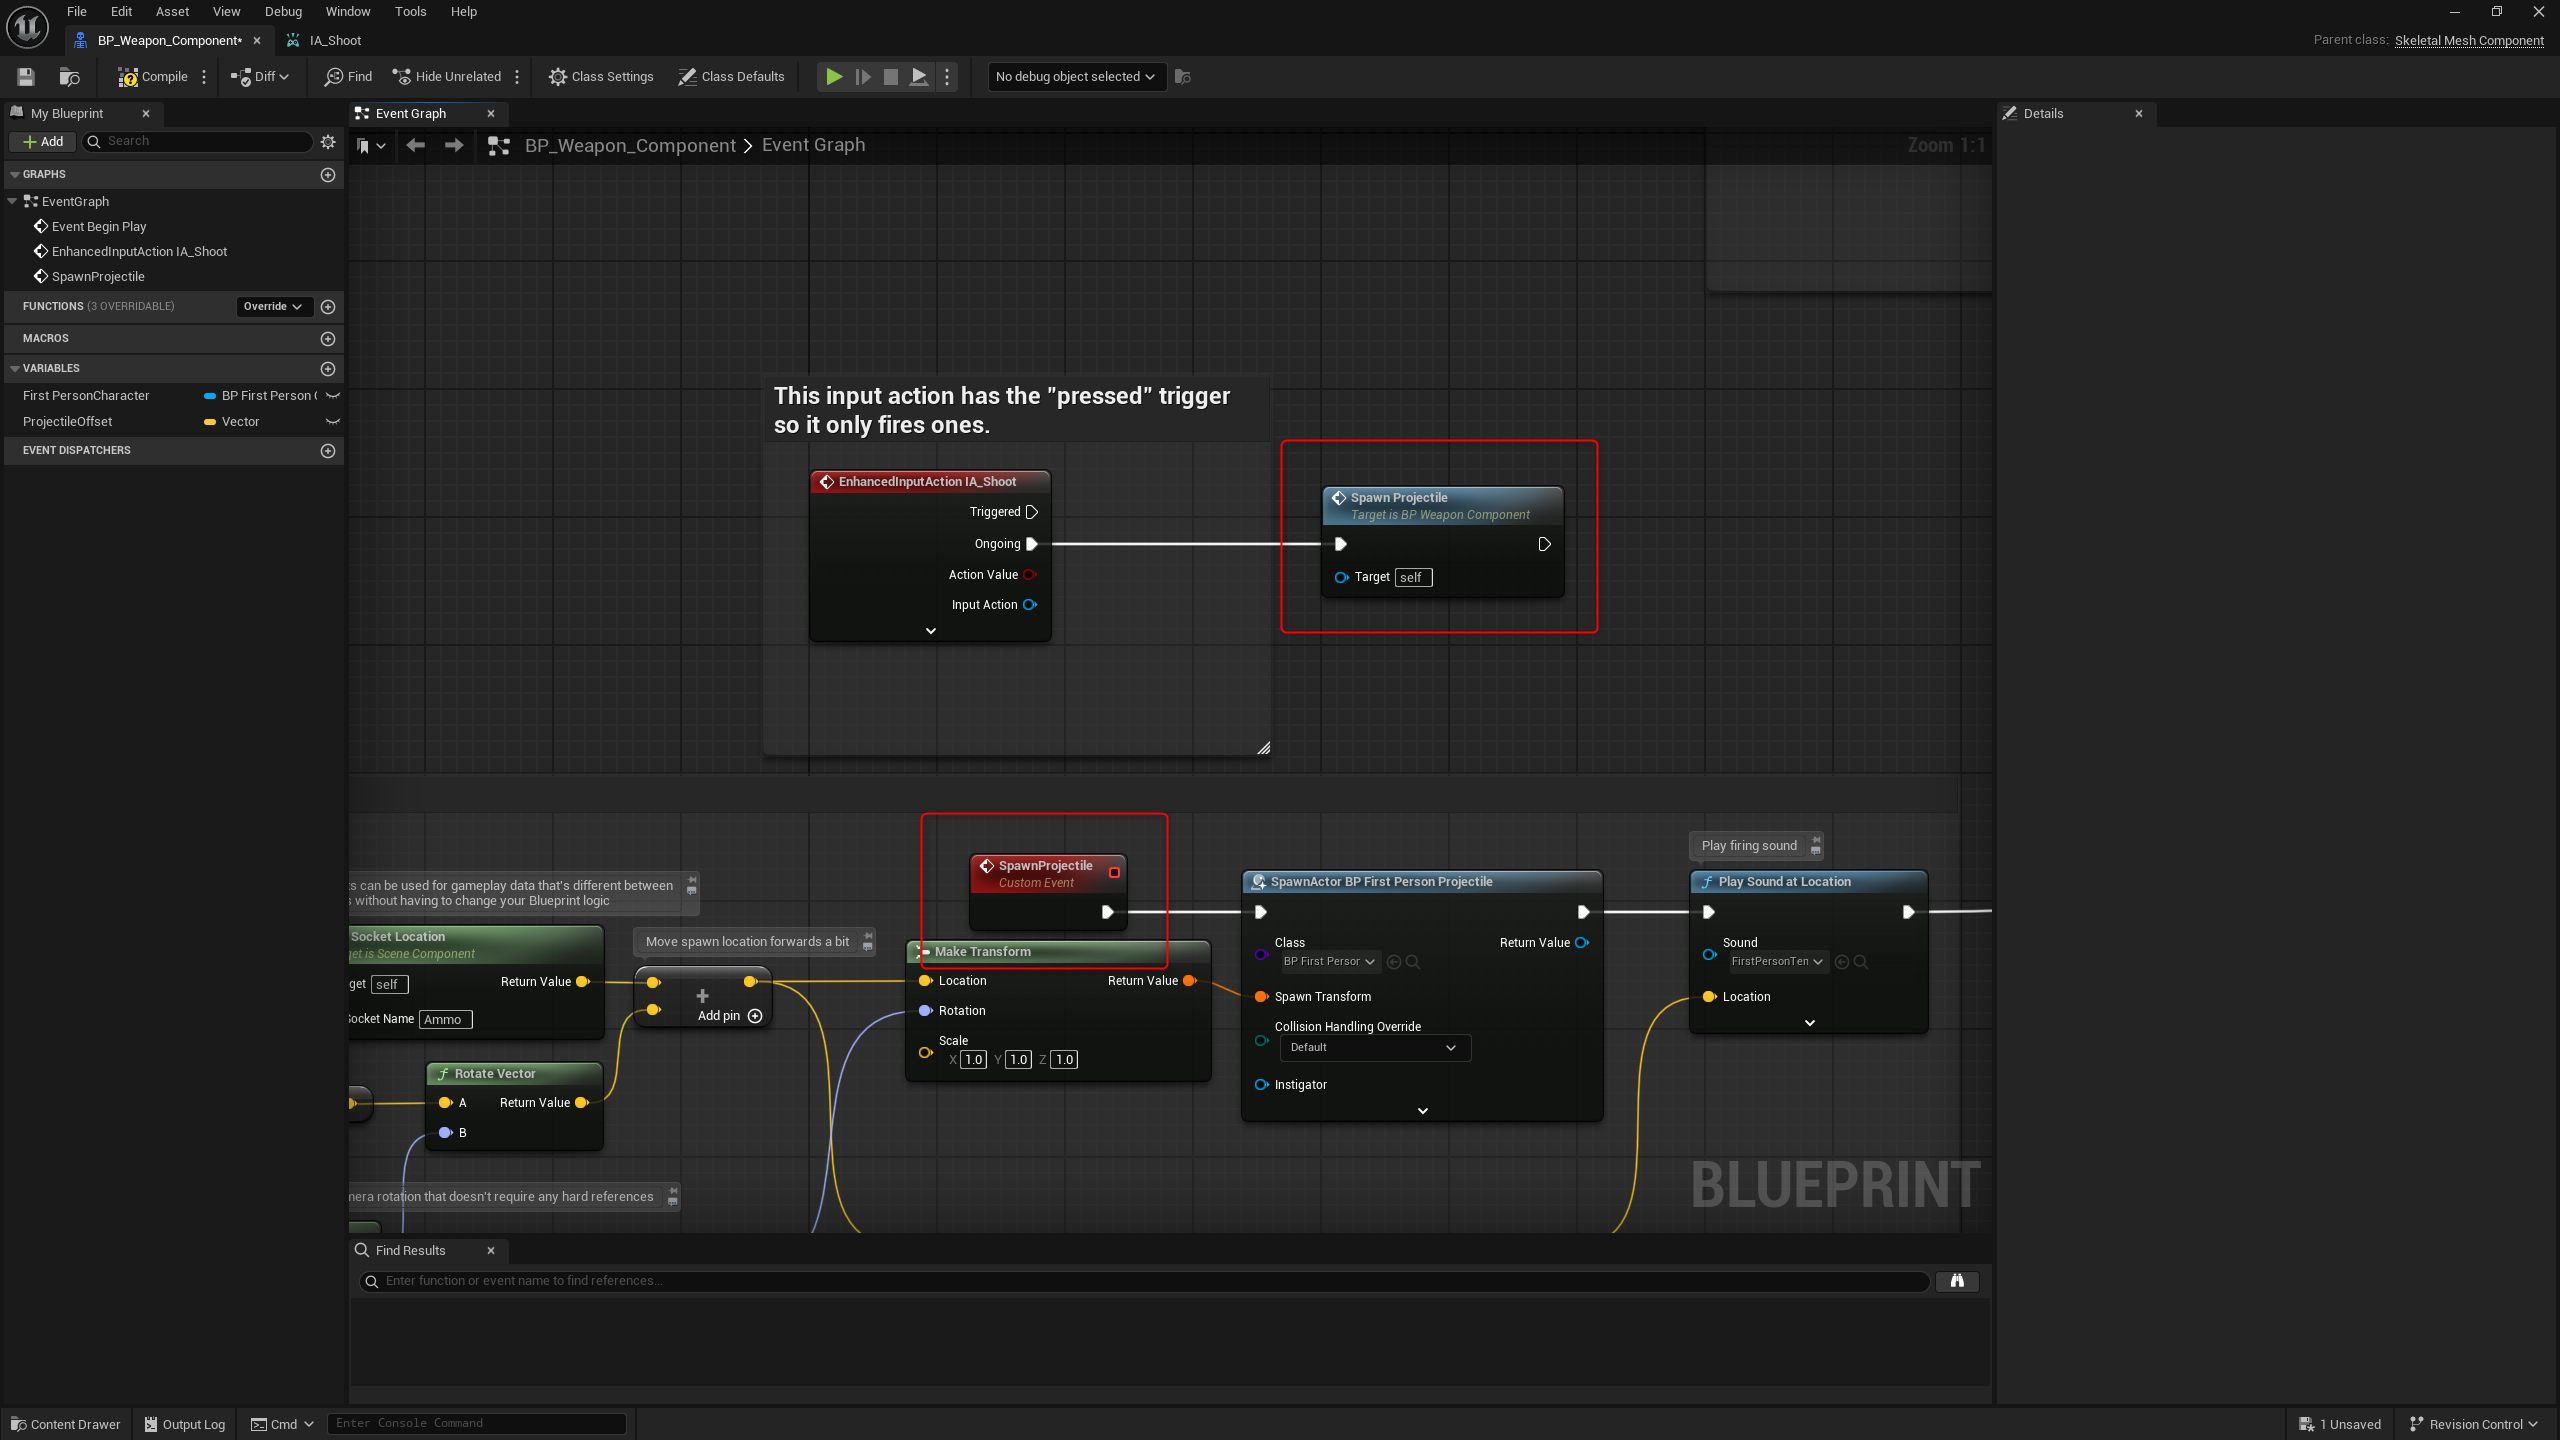Click ProjectileOffset Vector type color pill
The height and width of the screenshot is (1440, 2560).
click(210, 422)
